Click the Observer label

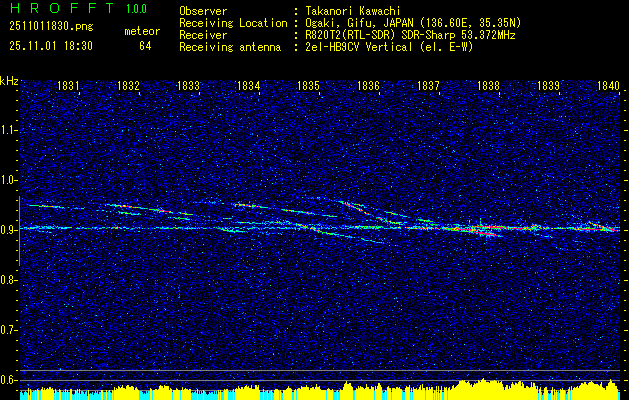click(x=203, y=11)
